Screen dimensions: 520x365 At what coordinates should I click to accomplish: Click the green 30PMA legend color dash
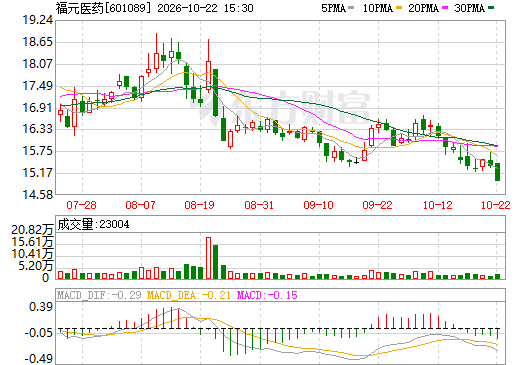(x=491, y=8)
